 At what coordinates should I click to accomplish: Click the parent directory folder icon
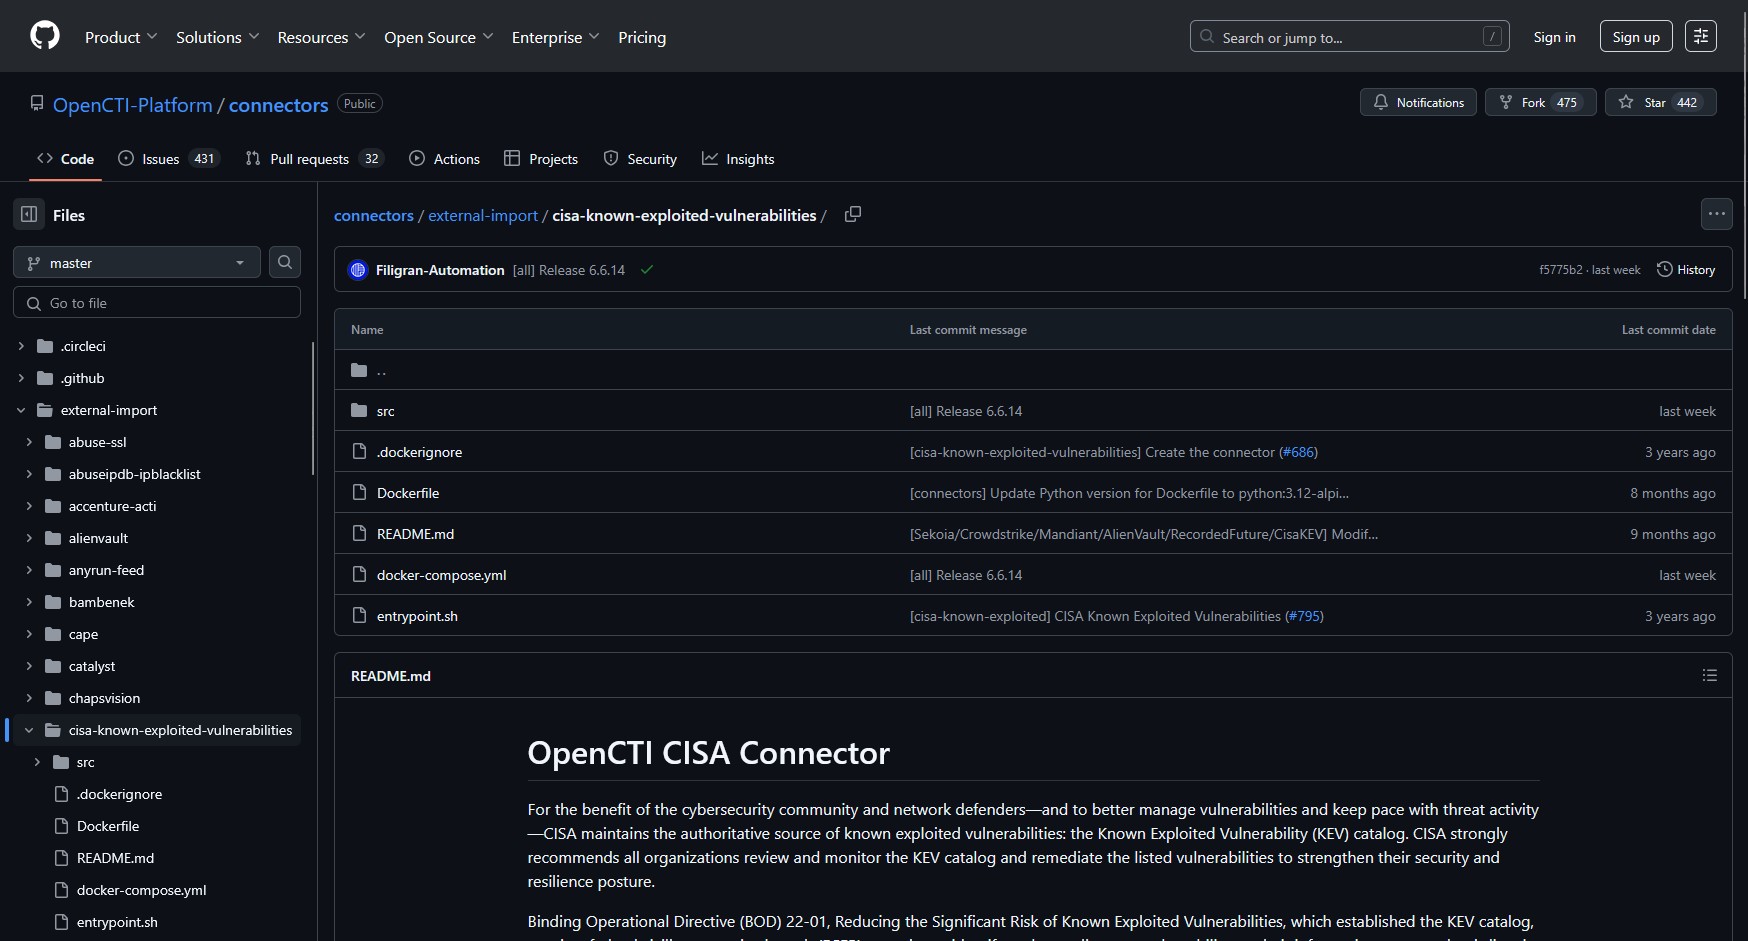click(359, 370)
